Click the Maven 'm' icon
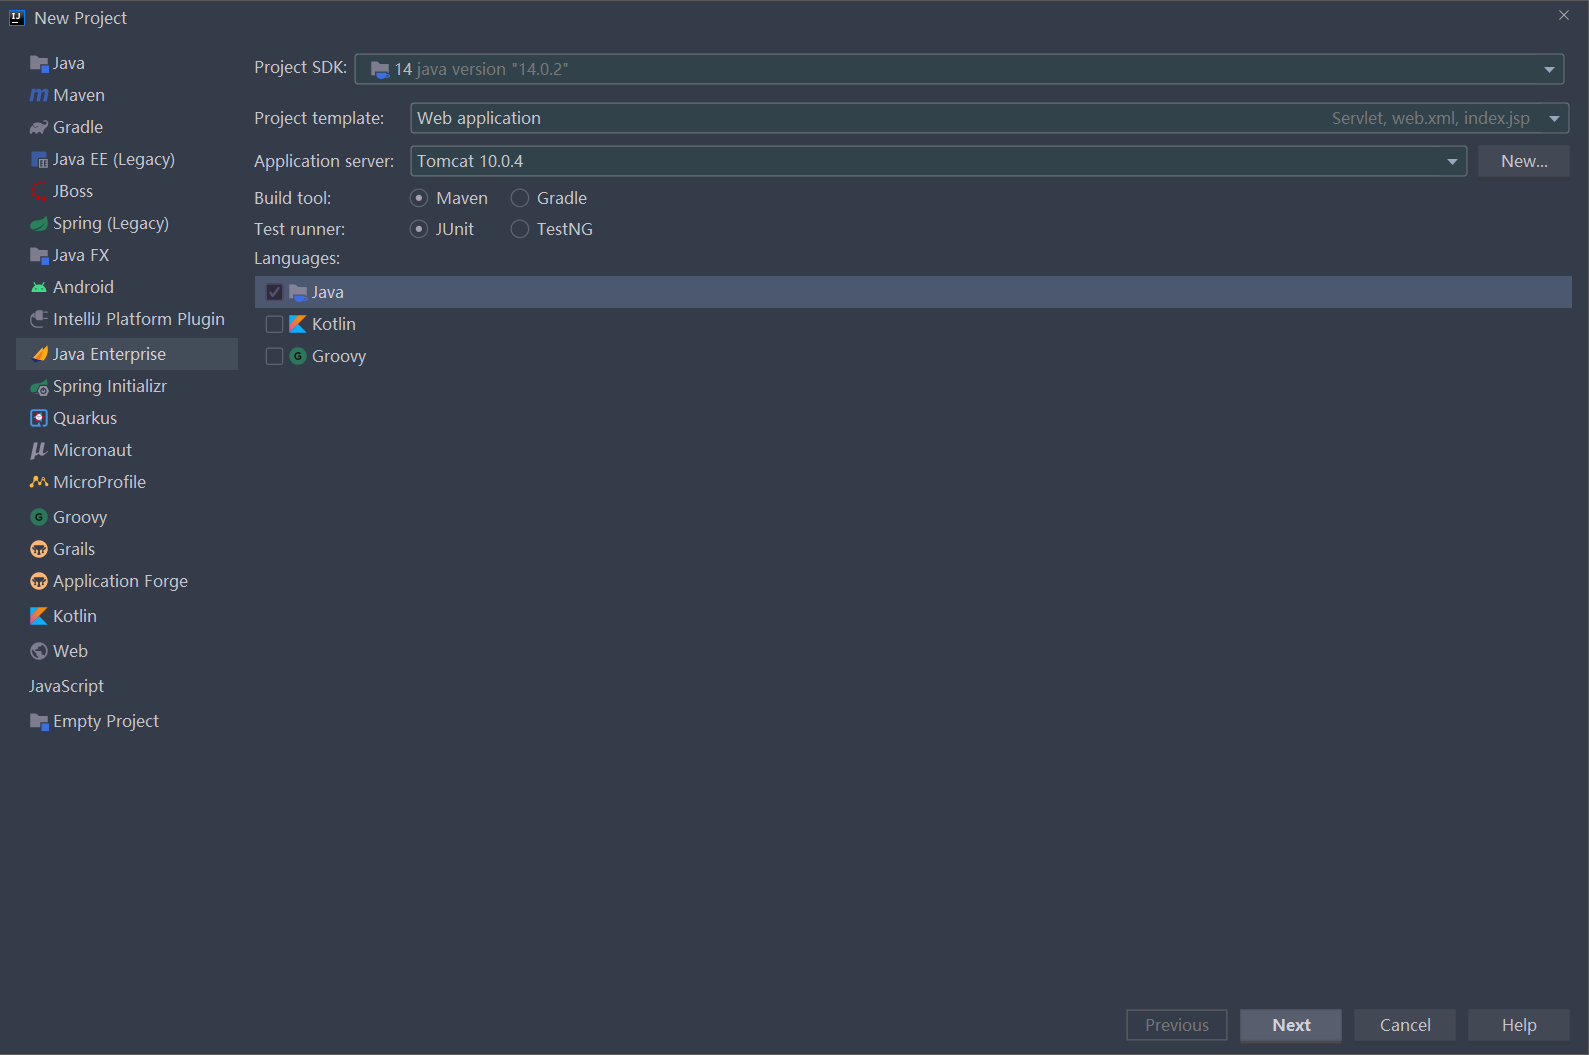Screen dimensions: 1589x1055 39,96
